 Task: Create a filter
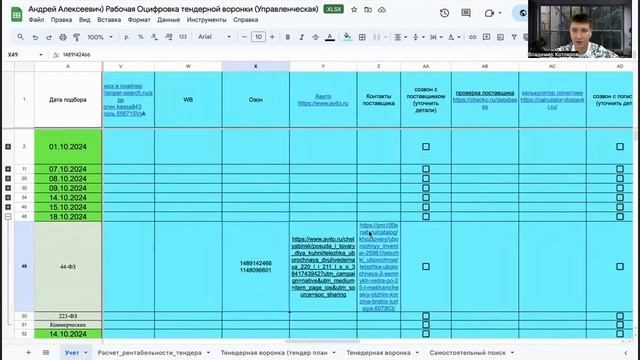coord(514,37)
